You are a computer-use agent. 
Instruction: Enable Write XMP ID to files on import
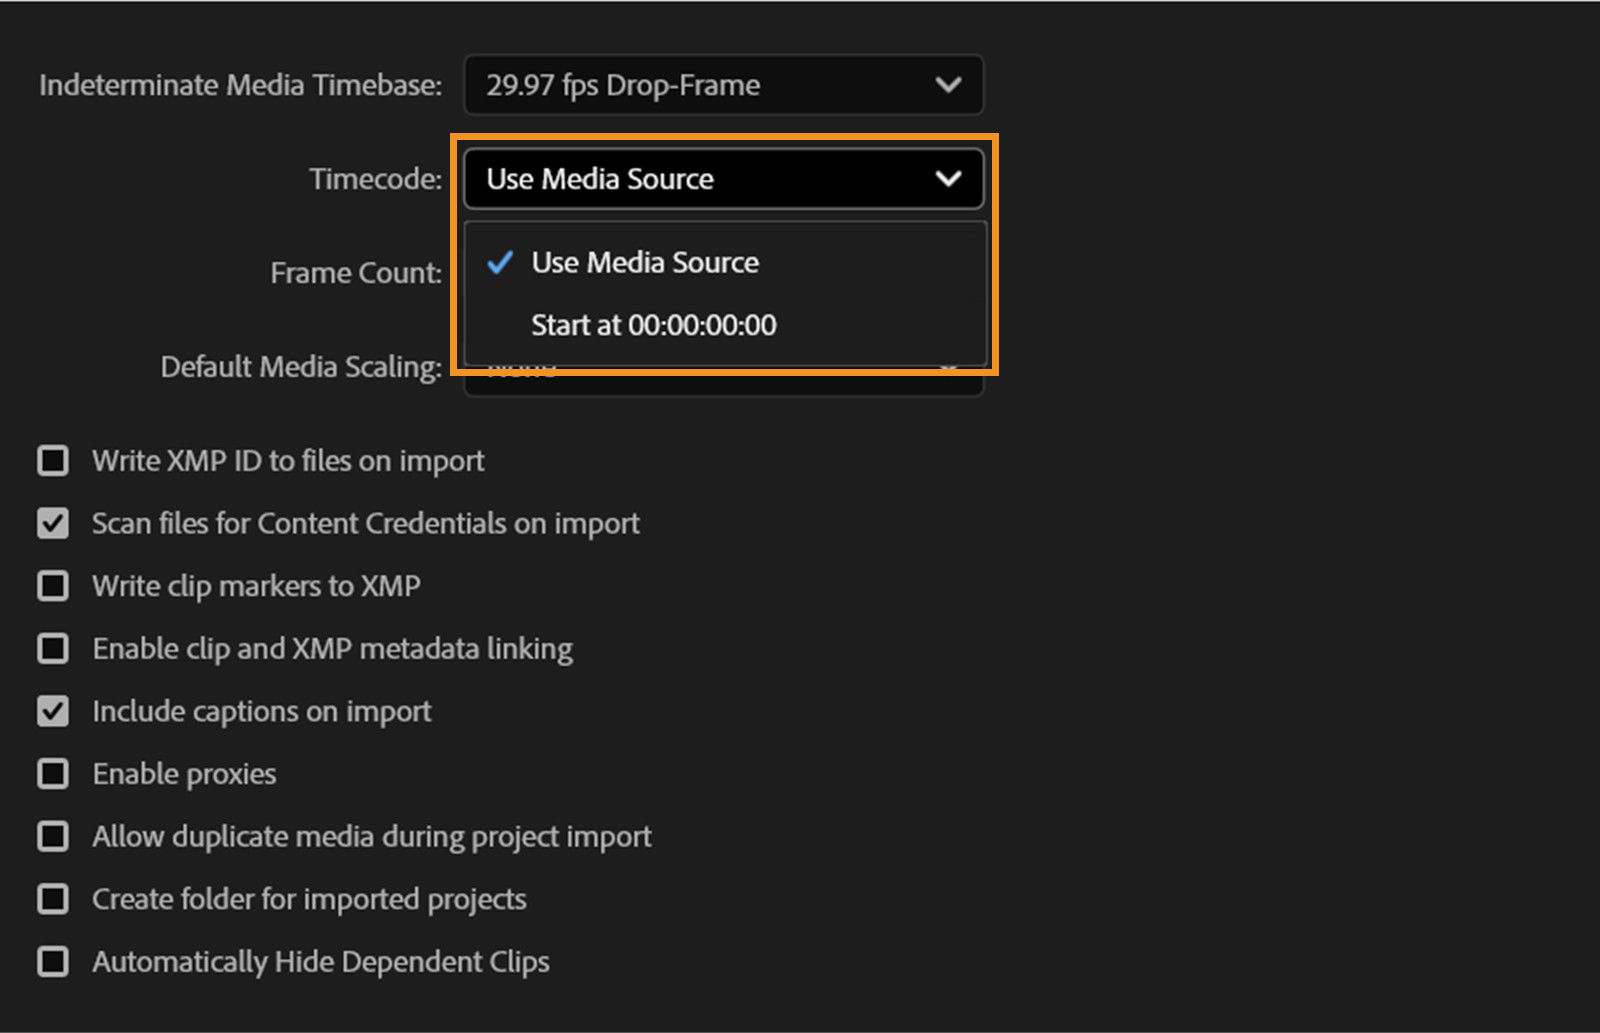(x=53, y=460)
